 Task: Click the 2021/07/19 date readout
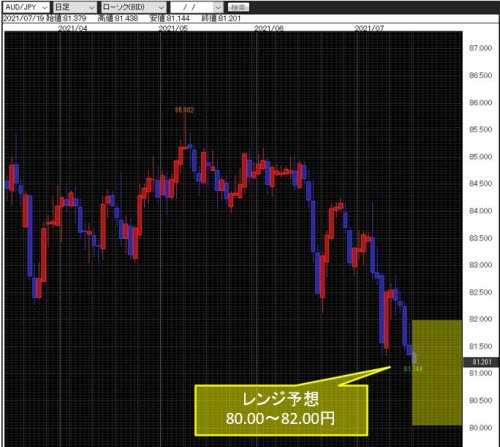[24, 18]
